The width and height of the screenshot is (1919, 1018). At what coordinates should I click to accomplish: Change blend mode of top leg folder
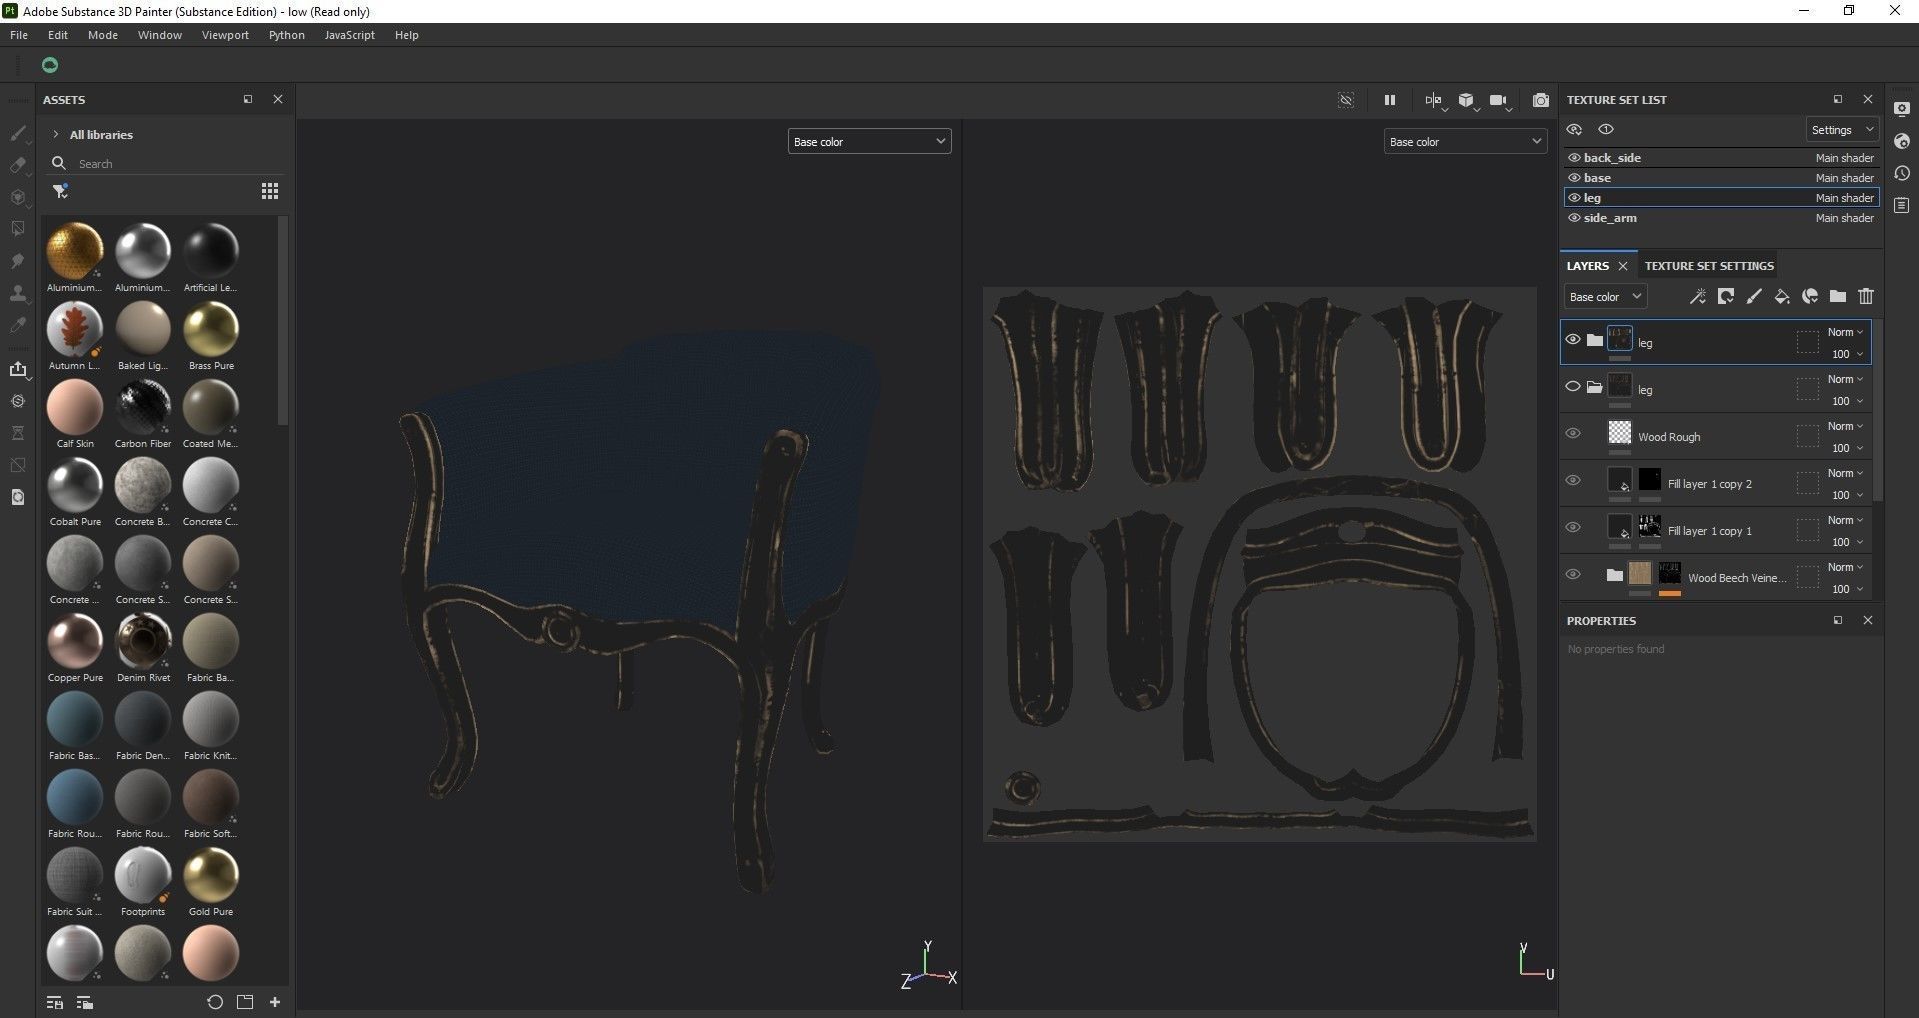point(1845,332)
